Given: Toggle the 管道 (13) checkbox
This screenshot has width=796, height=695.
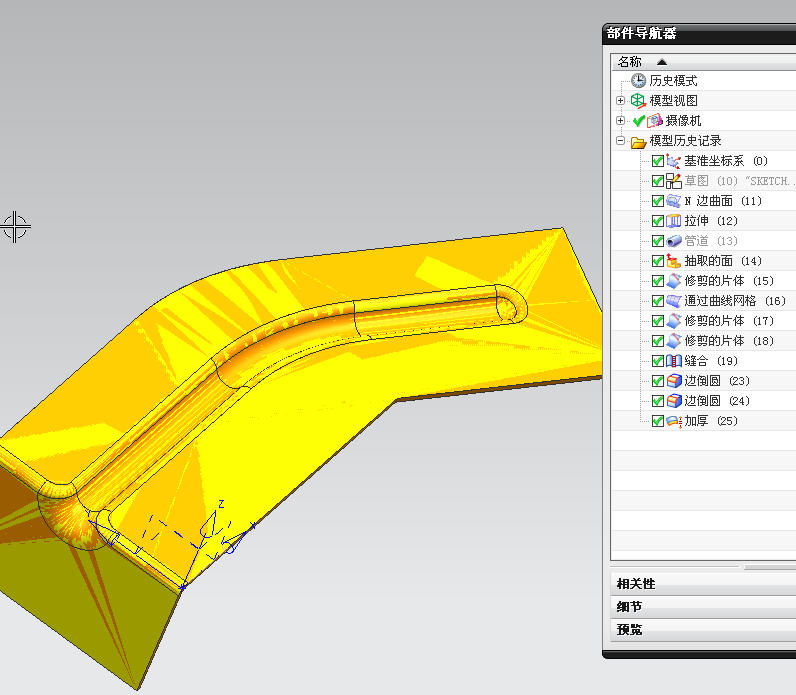Looking at the screenshot, I should pos(657,241).
